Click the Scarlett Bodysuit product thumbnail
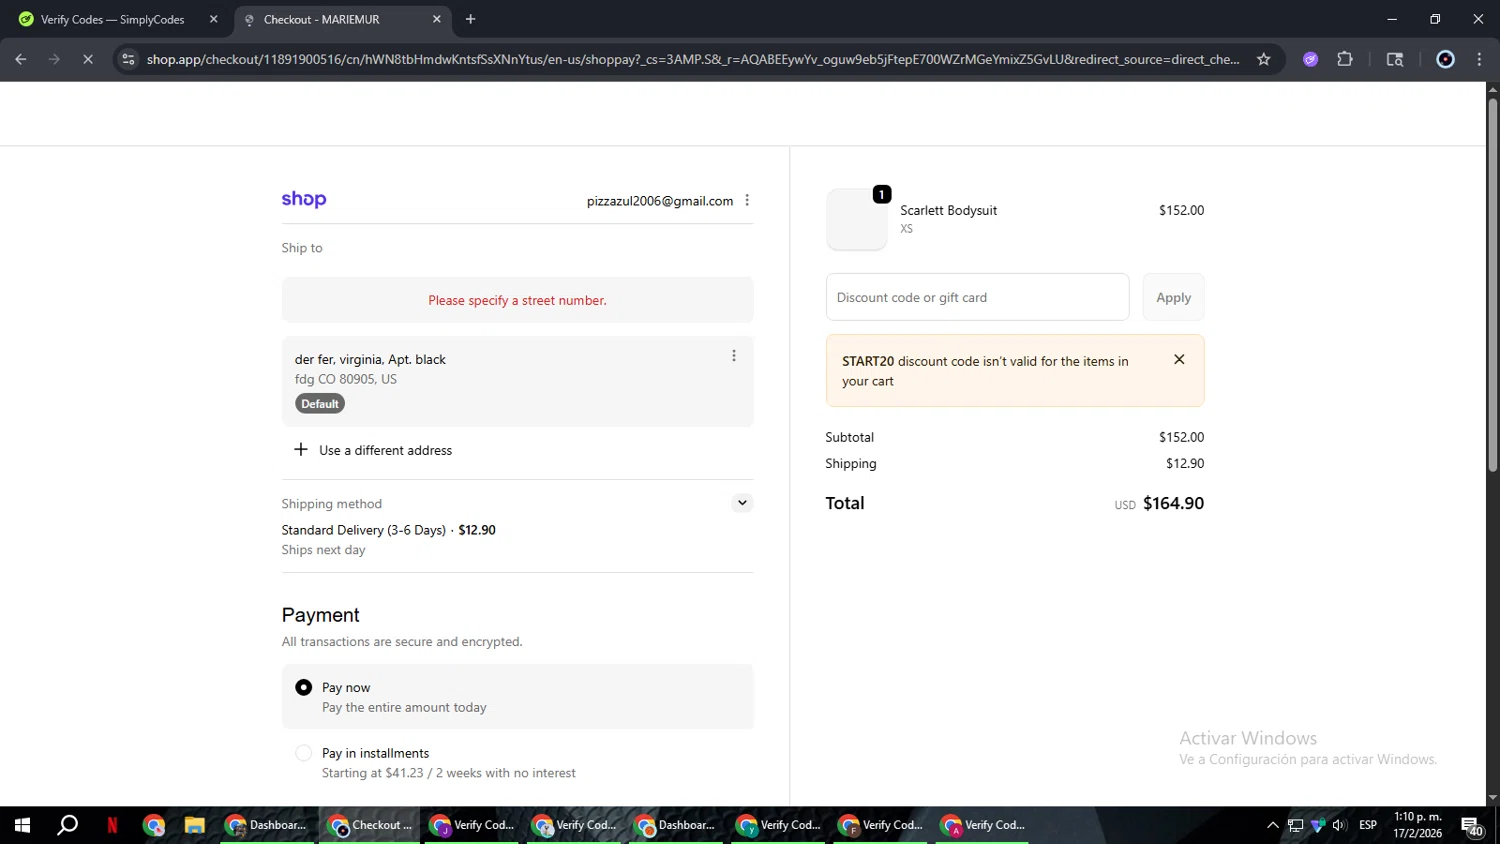Viewport: 1500px width, 844px height. (x=856, y=219)
